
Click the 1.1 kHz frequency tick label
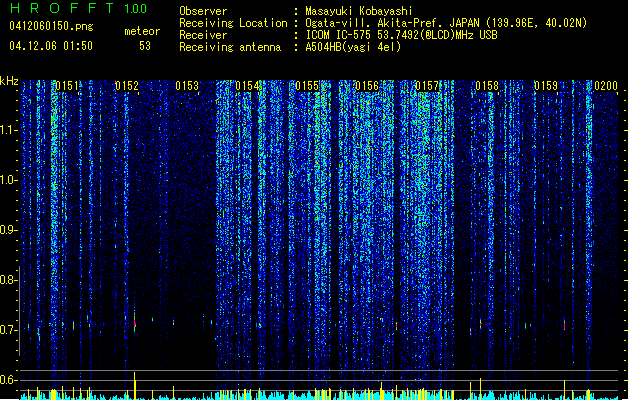(9, 130)
